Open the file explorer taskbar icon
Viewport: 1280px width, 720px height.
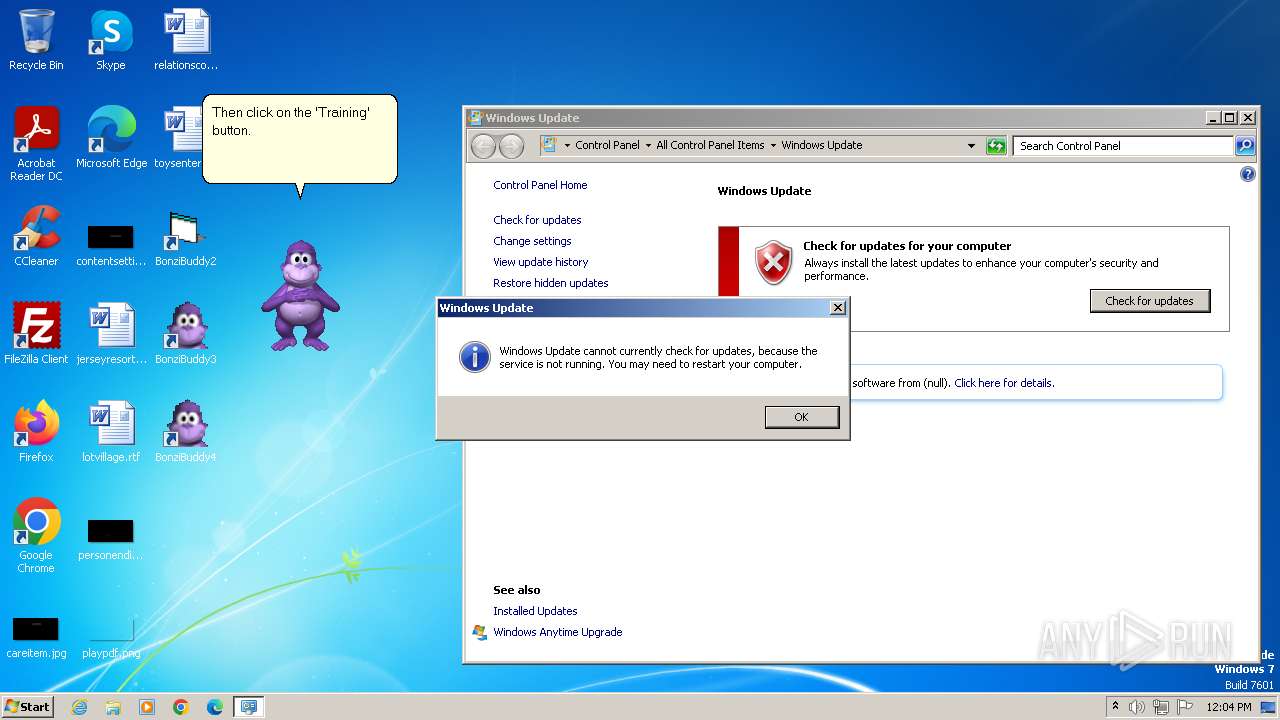(x=113, y=707)
